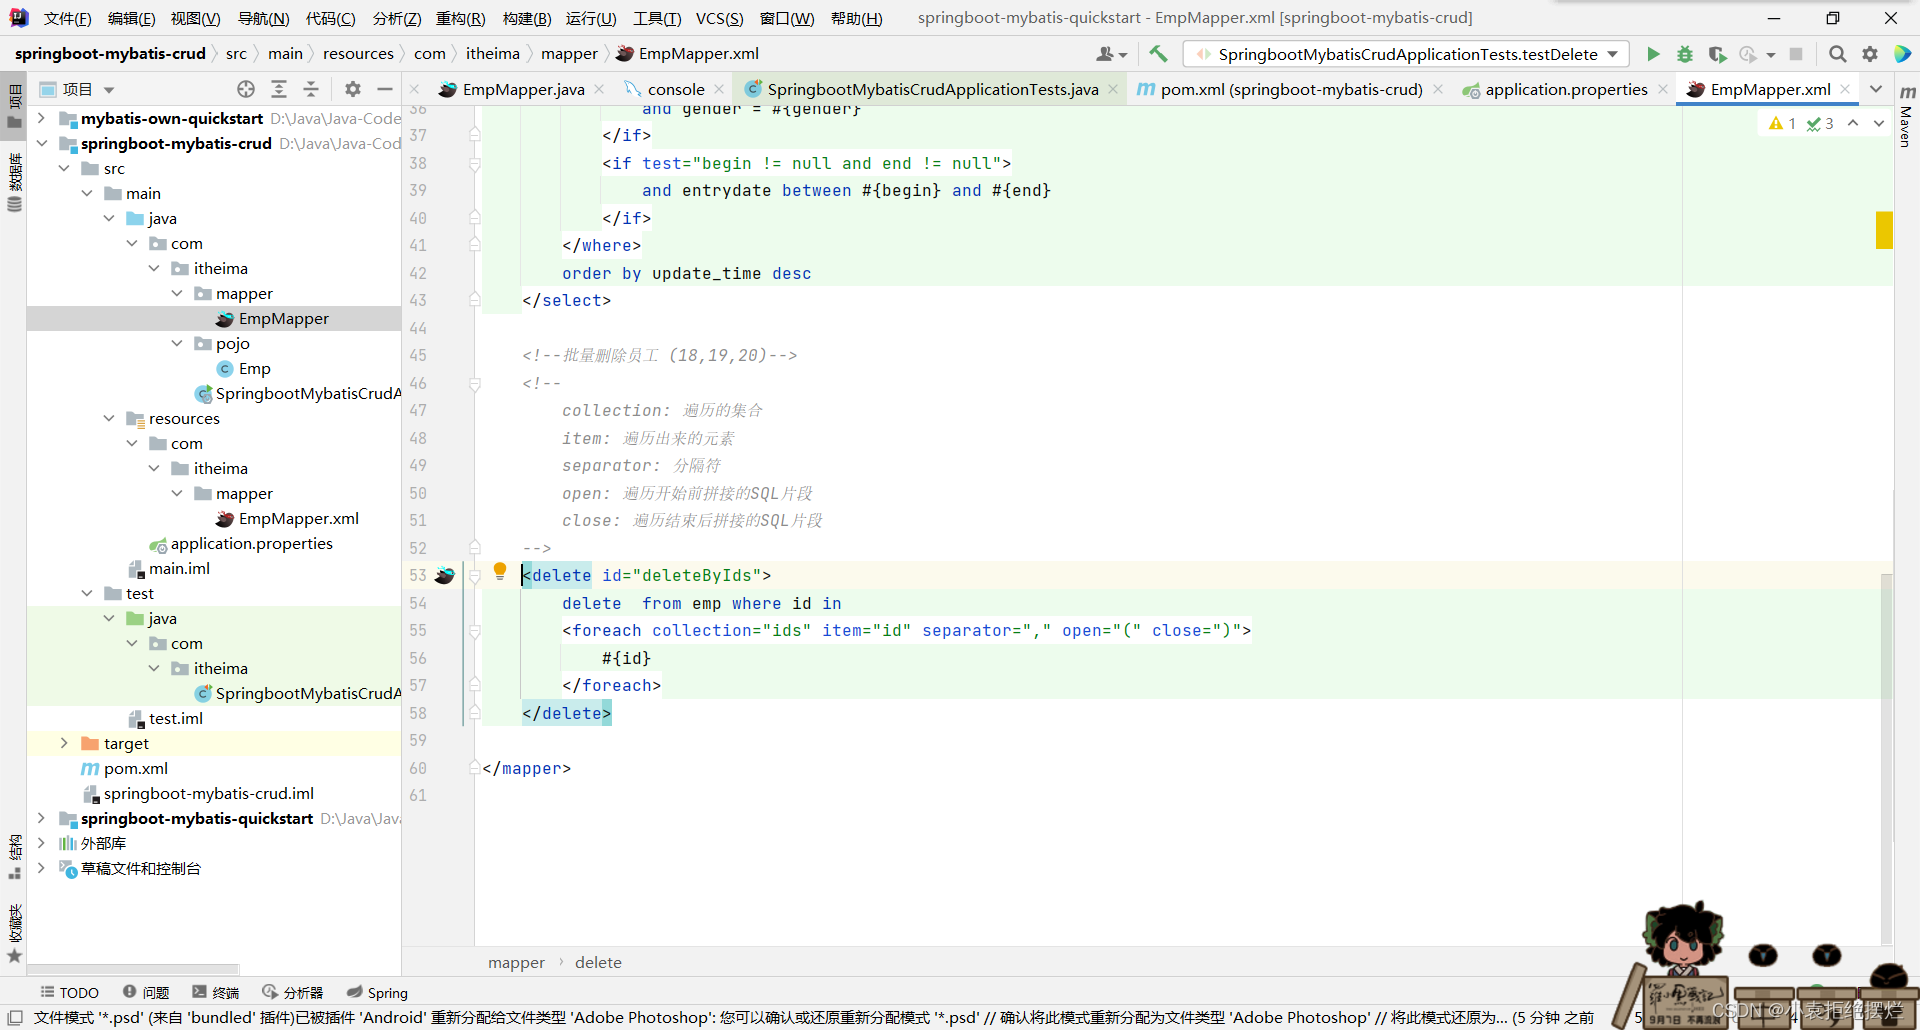Click delete in bottom XML breadcrumb

pyautogui.click(x=598, y=962)
